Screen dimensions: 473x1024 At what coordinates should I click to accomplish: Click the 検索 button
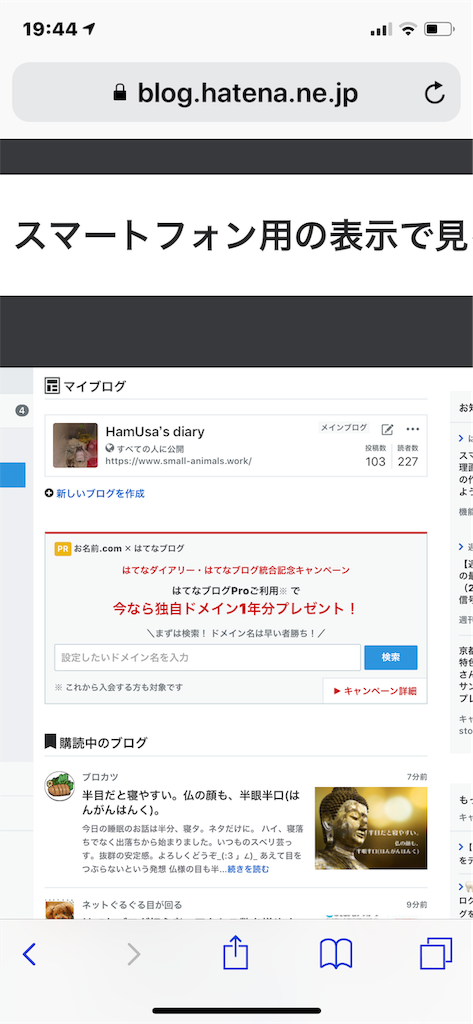click(391, 658)
